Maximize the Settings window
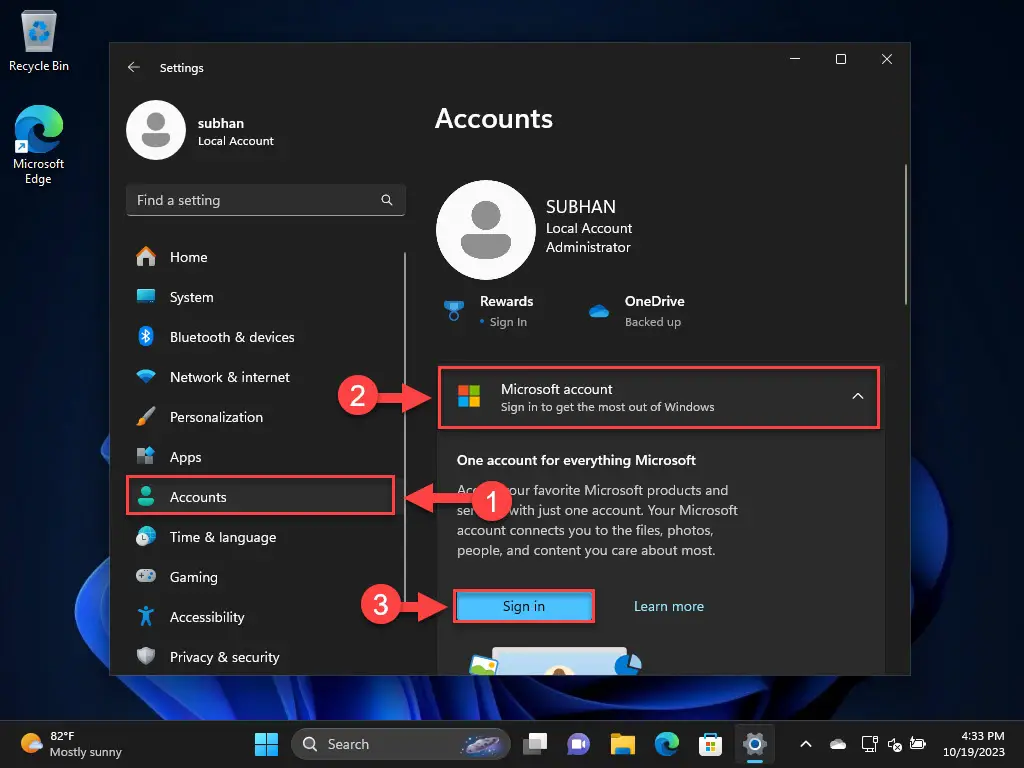1024x768 pixels. 841,59
